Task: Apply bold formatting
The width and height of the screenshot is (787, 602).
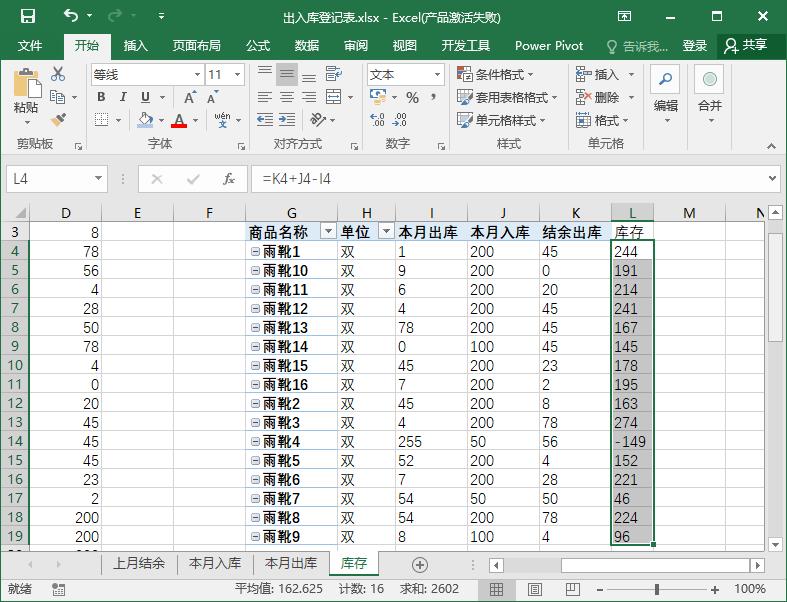Action: (101, 97)
